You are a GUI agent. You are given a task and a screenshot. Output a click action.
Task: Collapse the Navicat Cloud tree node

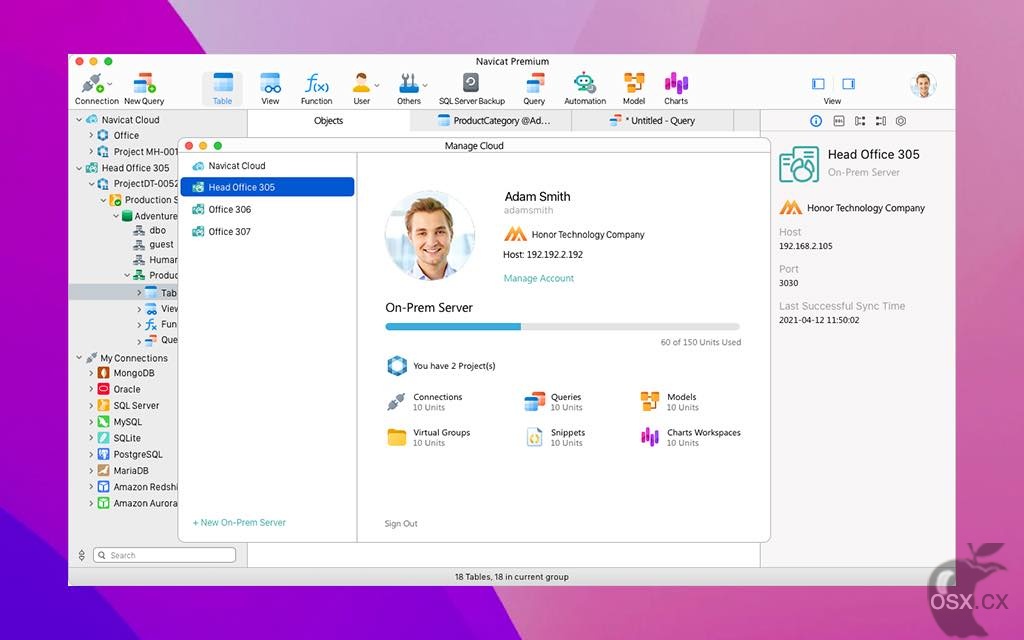(79, 120)
